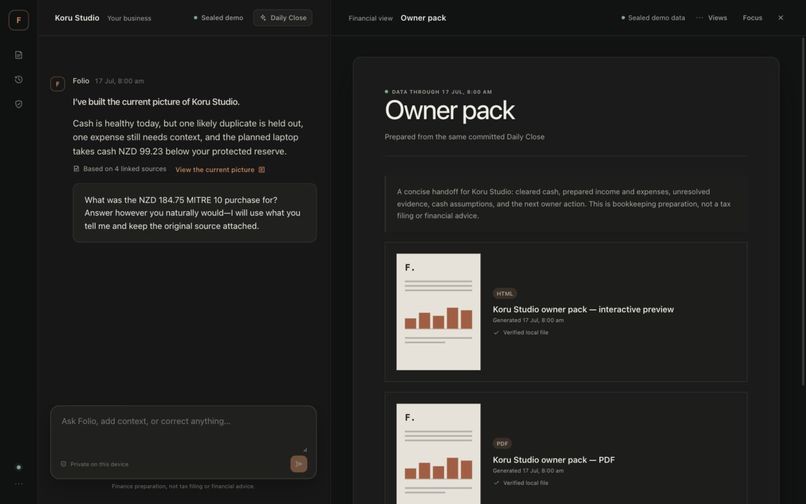Click the Sealed demo indicator

218,17
